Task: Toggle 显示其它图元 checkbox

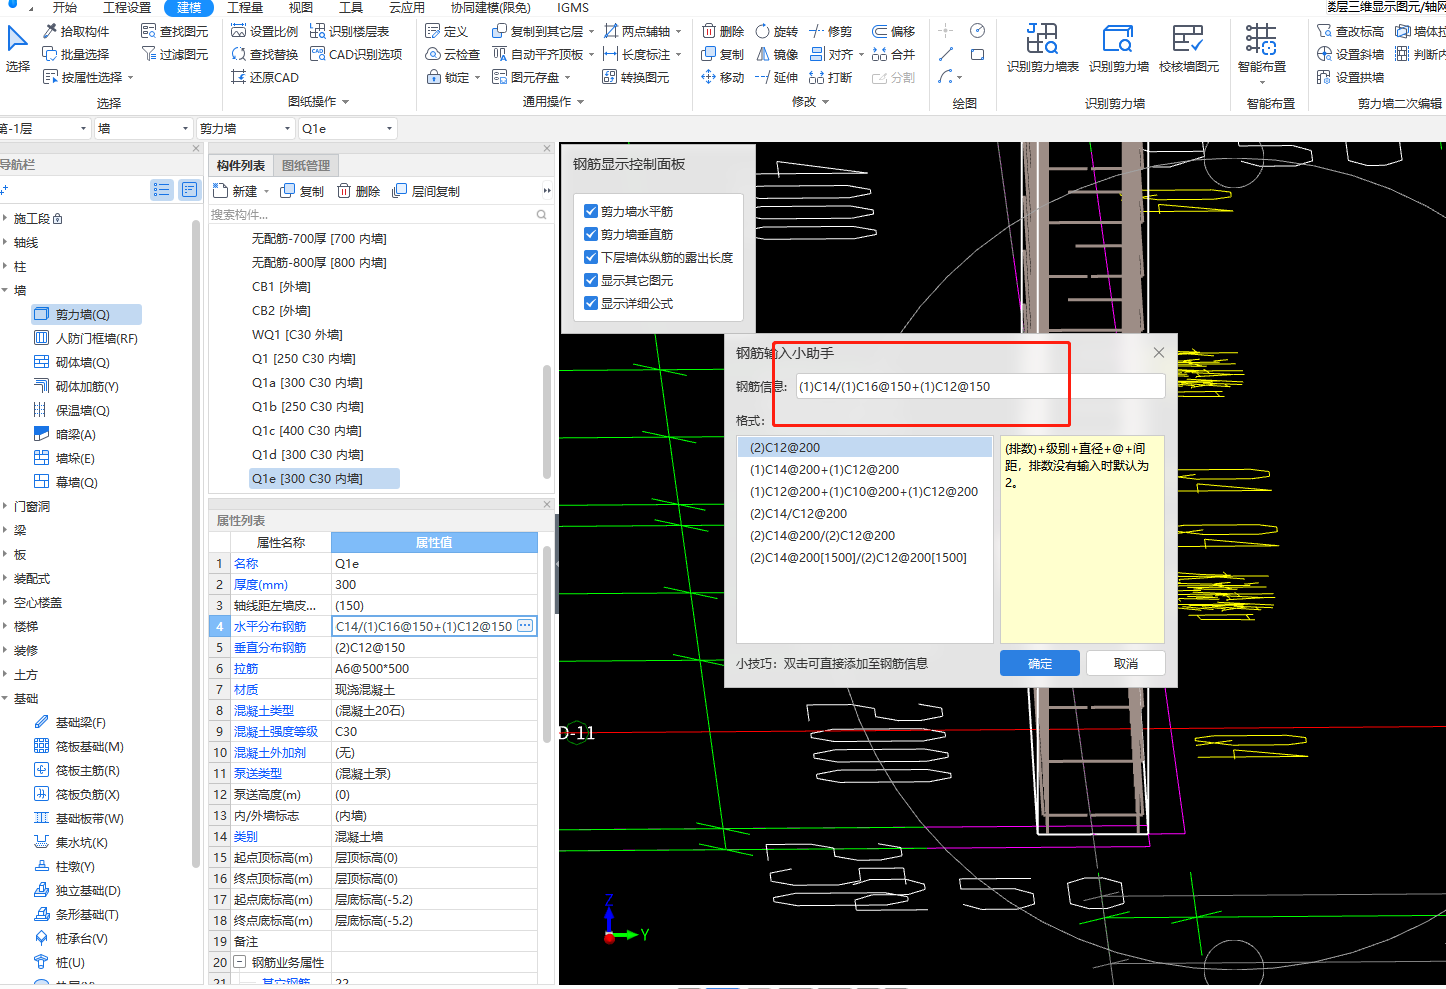Action: tap(591, 280)
